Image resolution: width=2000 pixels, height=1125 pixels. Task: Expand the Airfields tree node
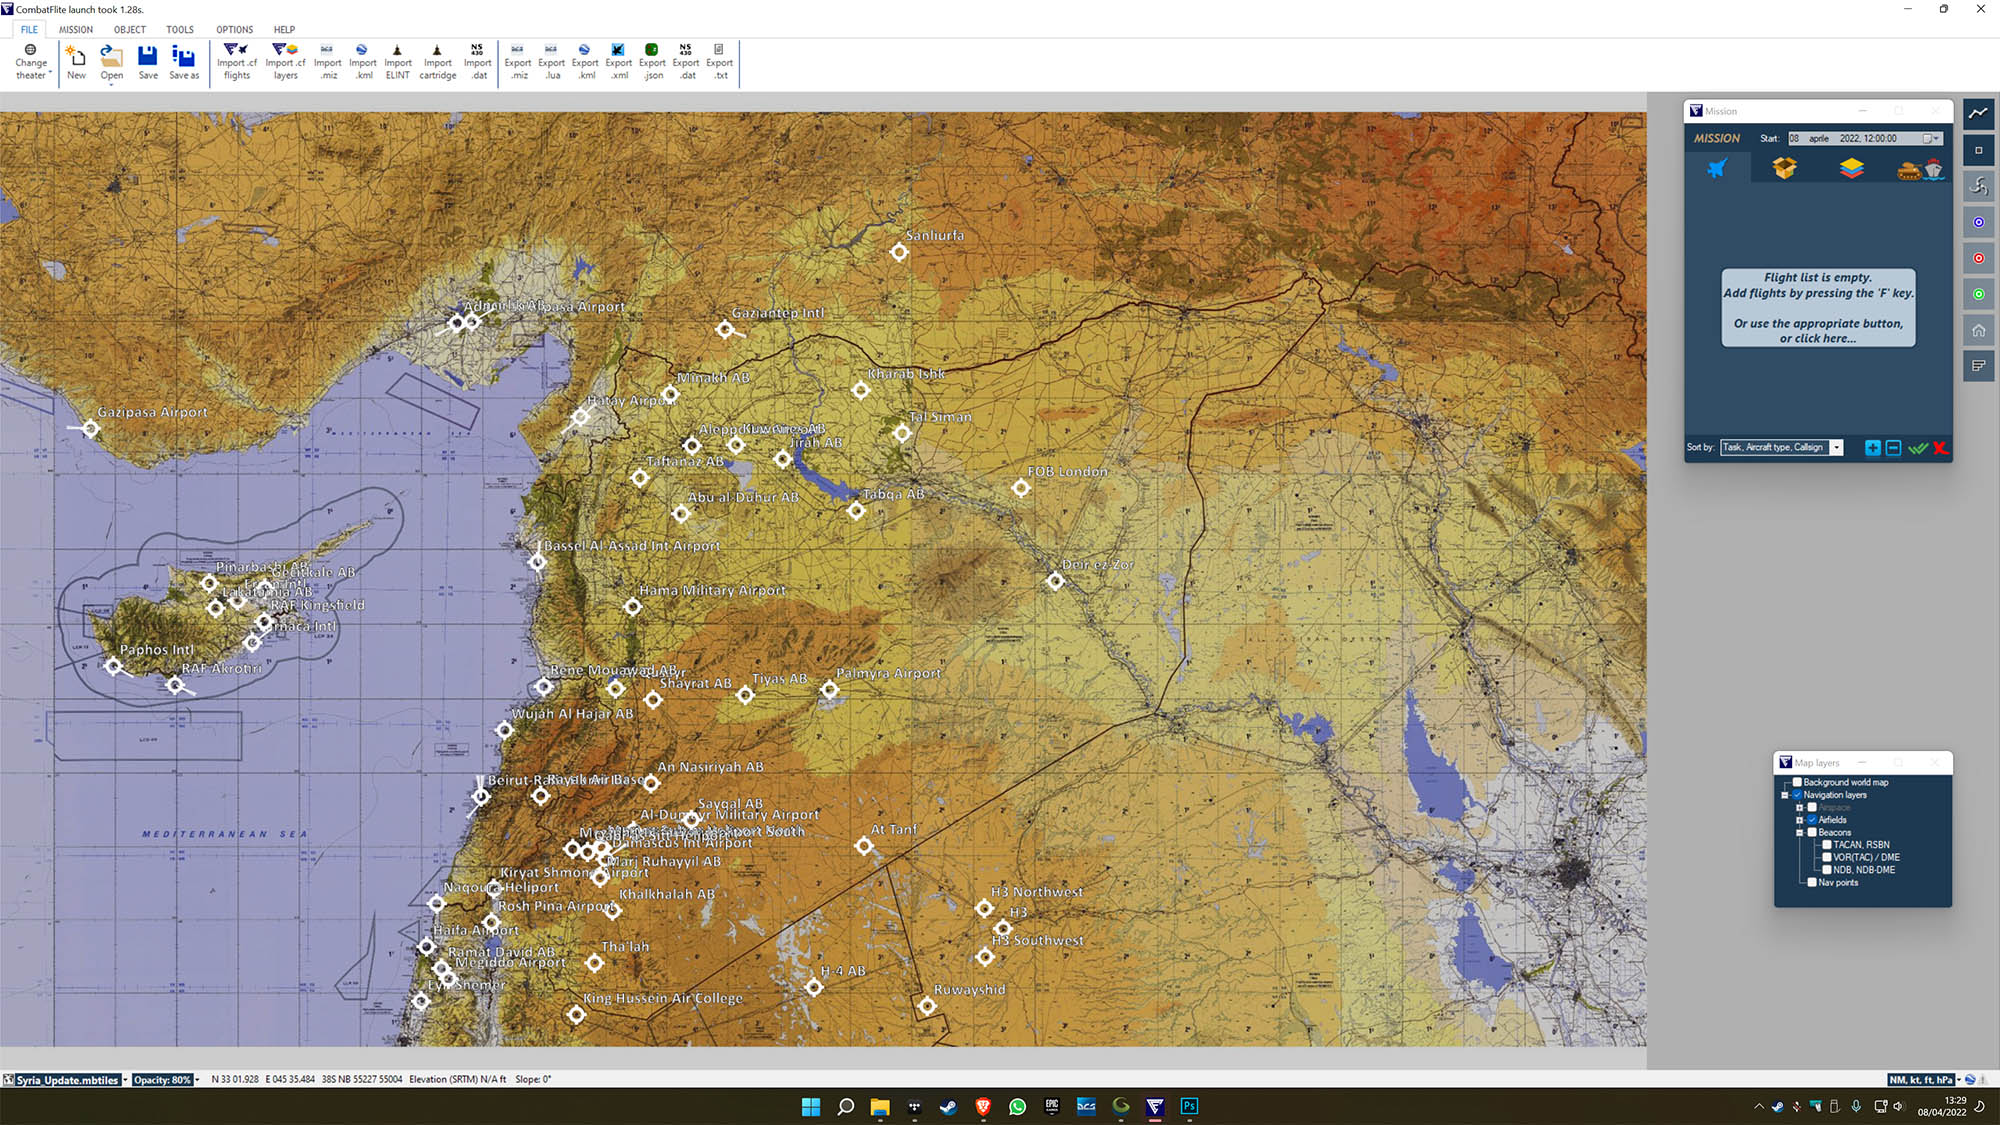(1799, 820)
